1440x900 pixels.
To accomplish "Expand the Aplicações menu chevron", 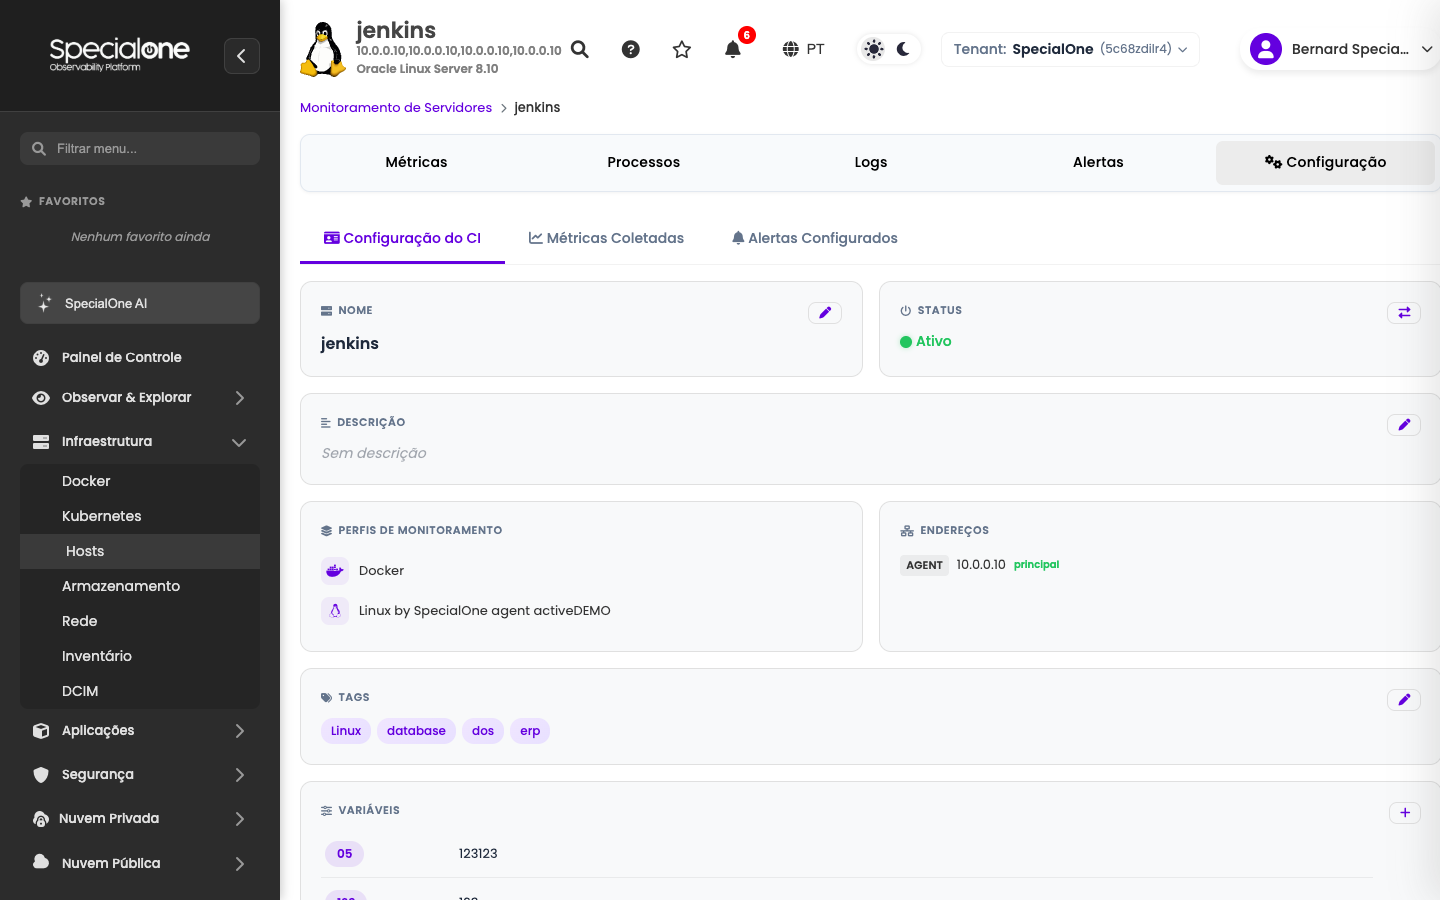I will [x=240, y=731].
